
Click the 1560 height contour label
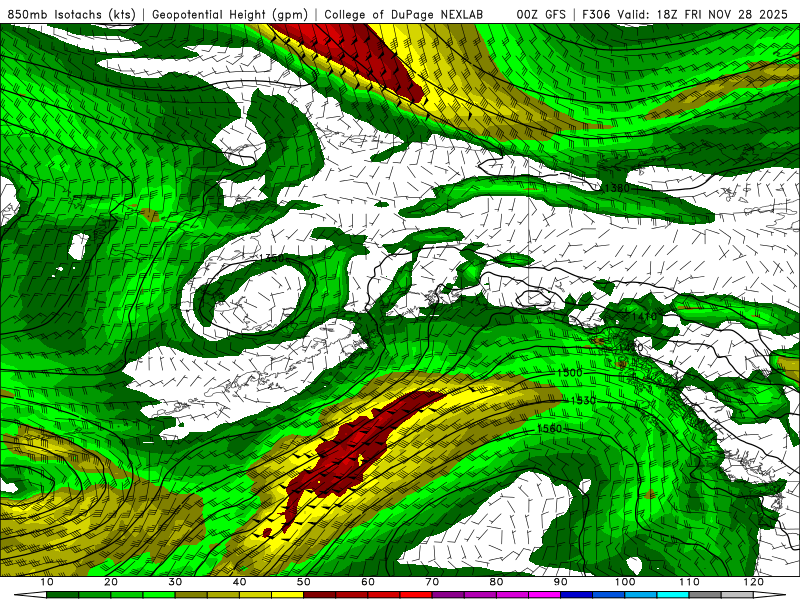coord(549,429)
